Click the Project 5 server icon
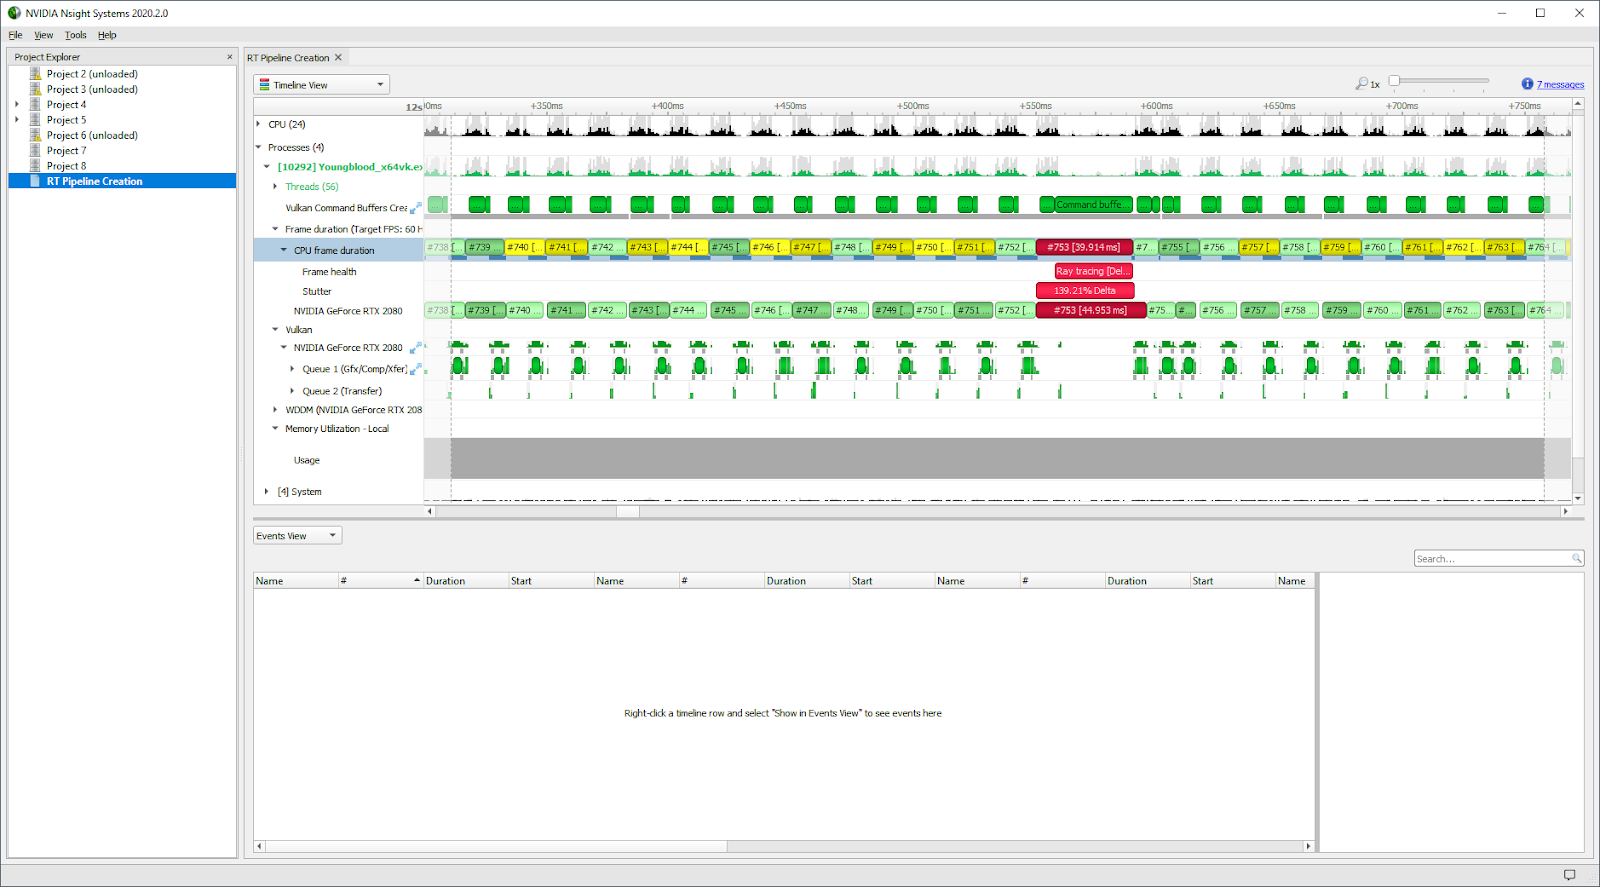 (36, 120)
